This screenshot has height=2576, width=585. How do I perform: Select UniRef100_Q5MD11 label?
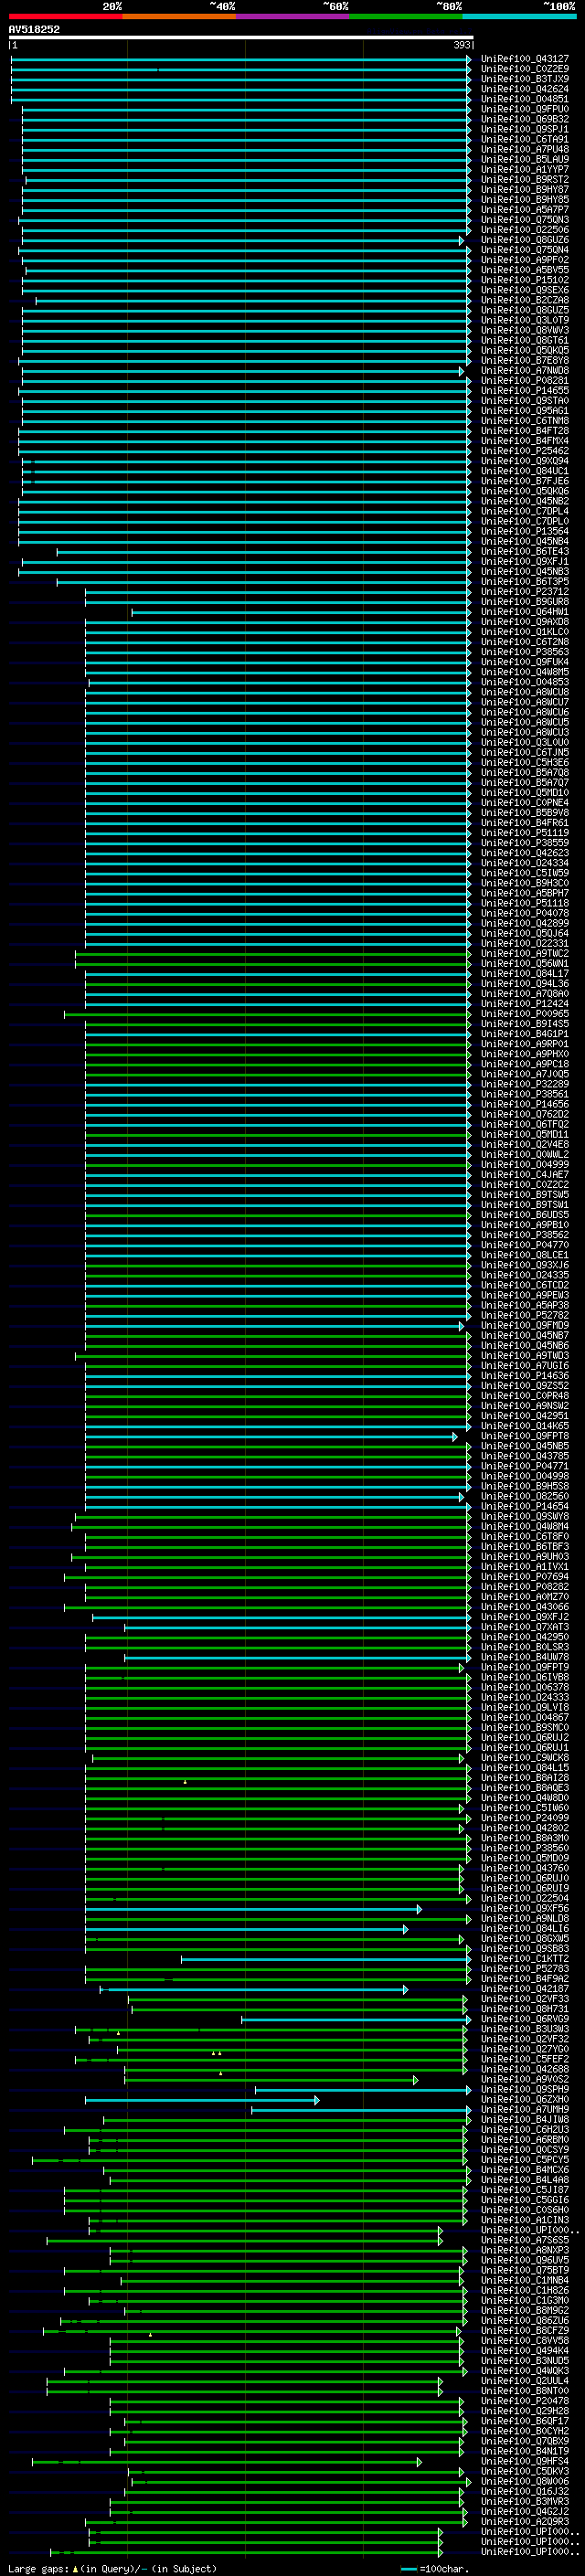pos(525,1134)
